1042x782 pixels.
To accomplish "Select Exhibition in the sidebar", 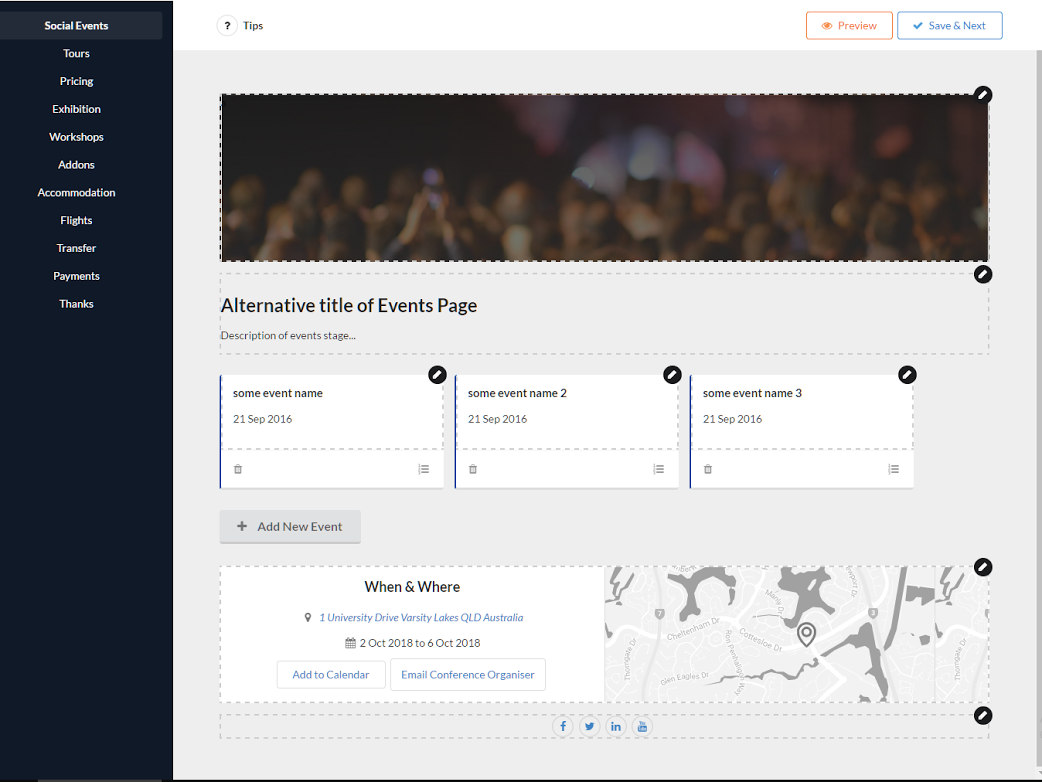I will coord(76,109).
